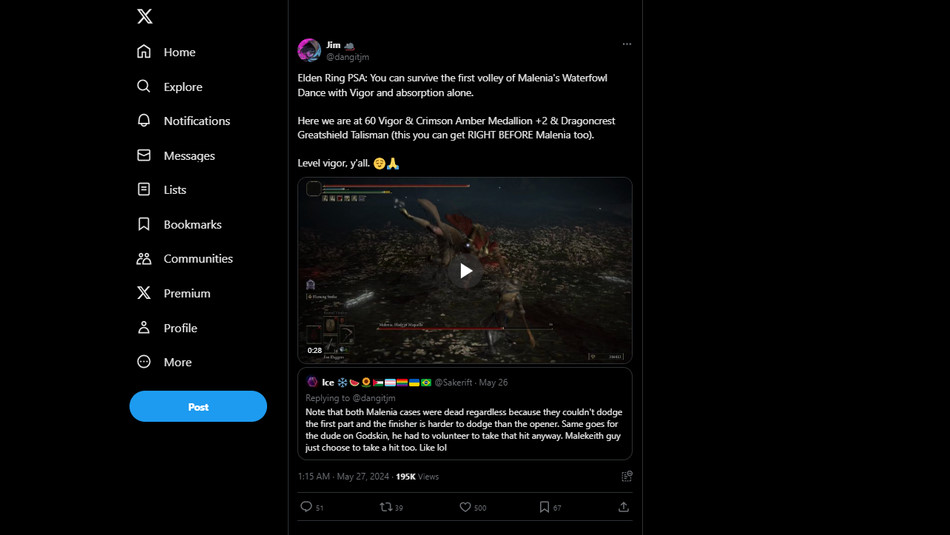Play the Elden Ring video
950x535 pixels.
[465, 271]
